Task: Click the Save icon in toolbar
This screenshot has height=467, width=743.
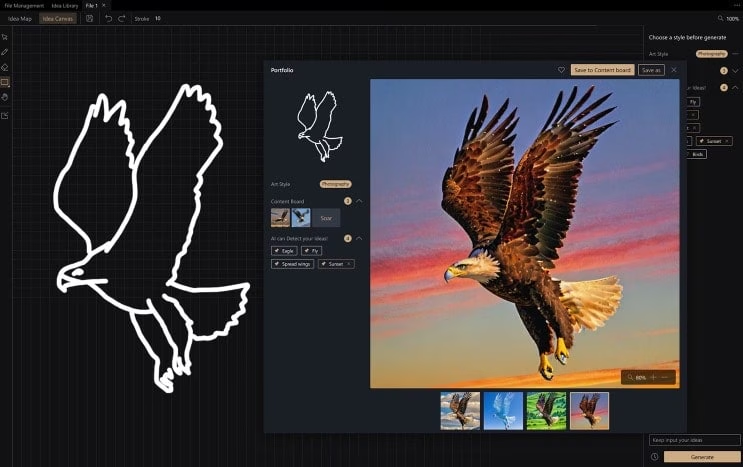Action: (x=90, y=18)
